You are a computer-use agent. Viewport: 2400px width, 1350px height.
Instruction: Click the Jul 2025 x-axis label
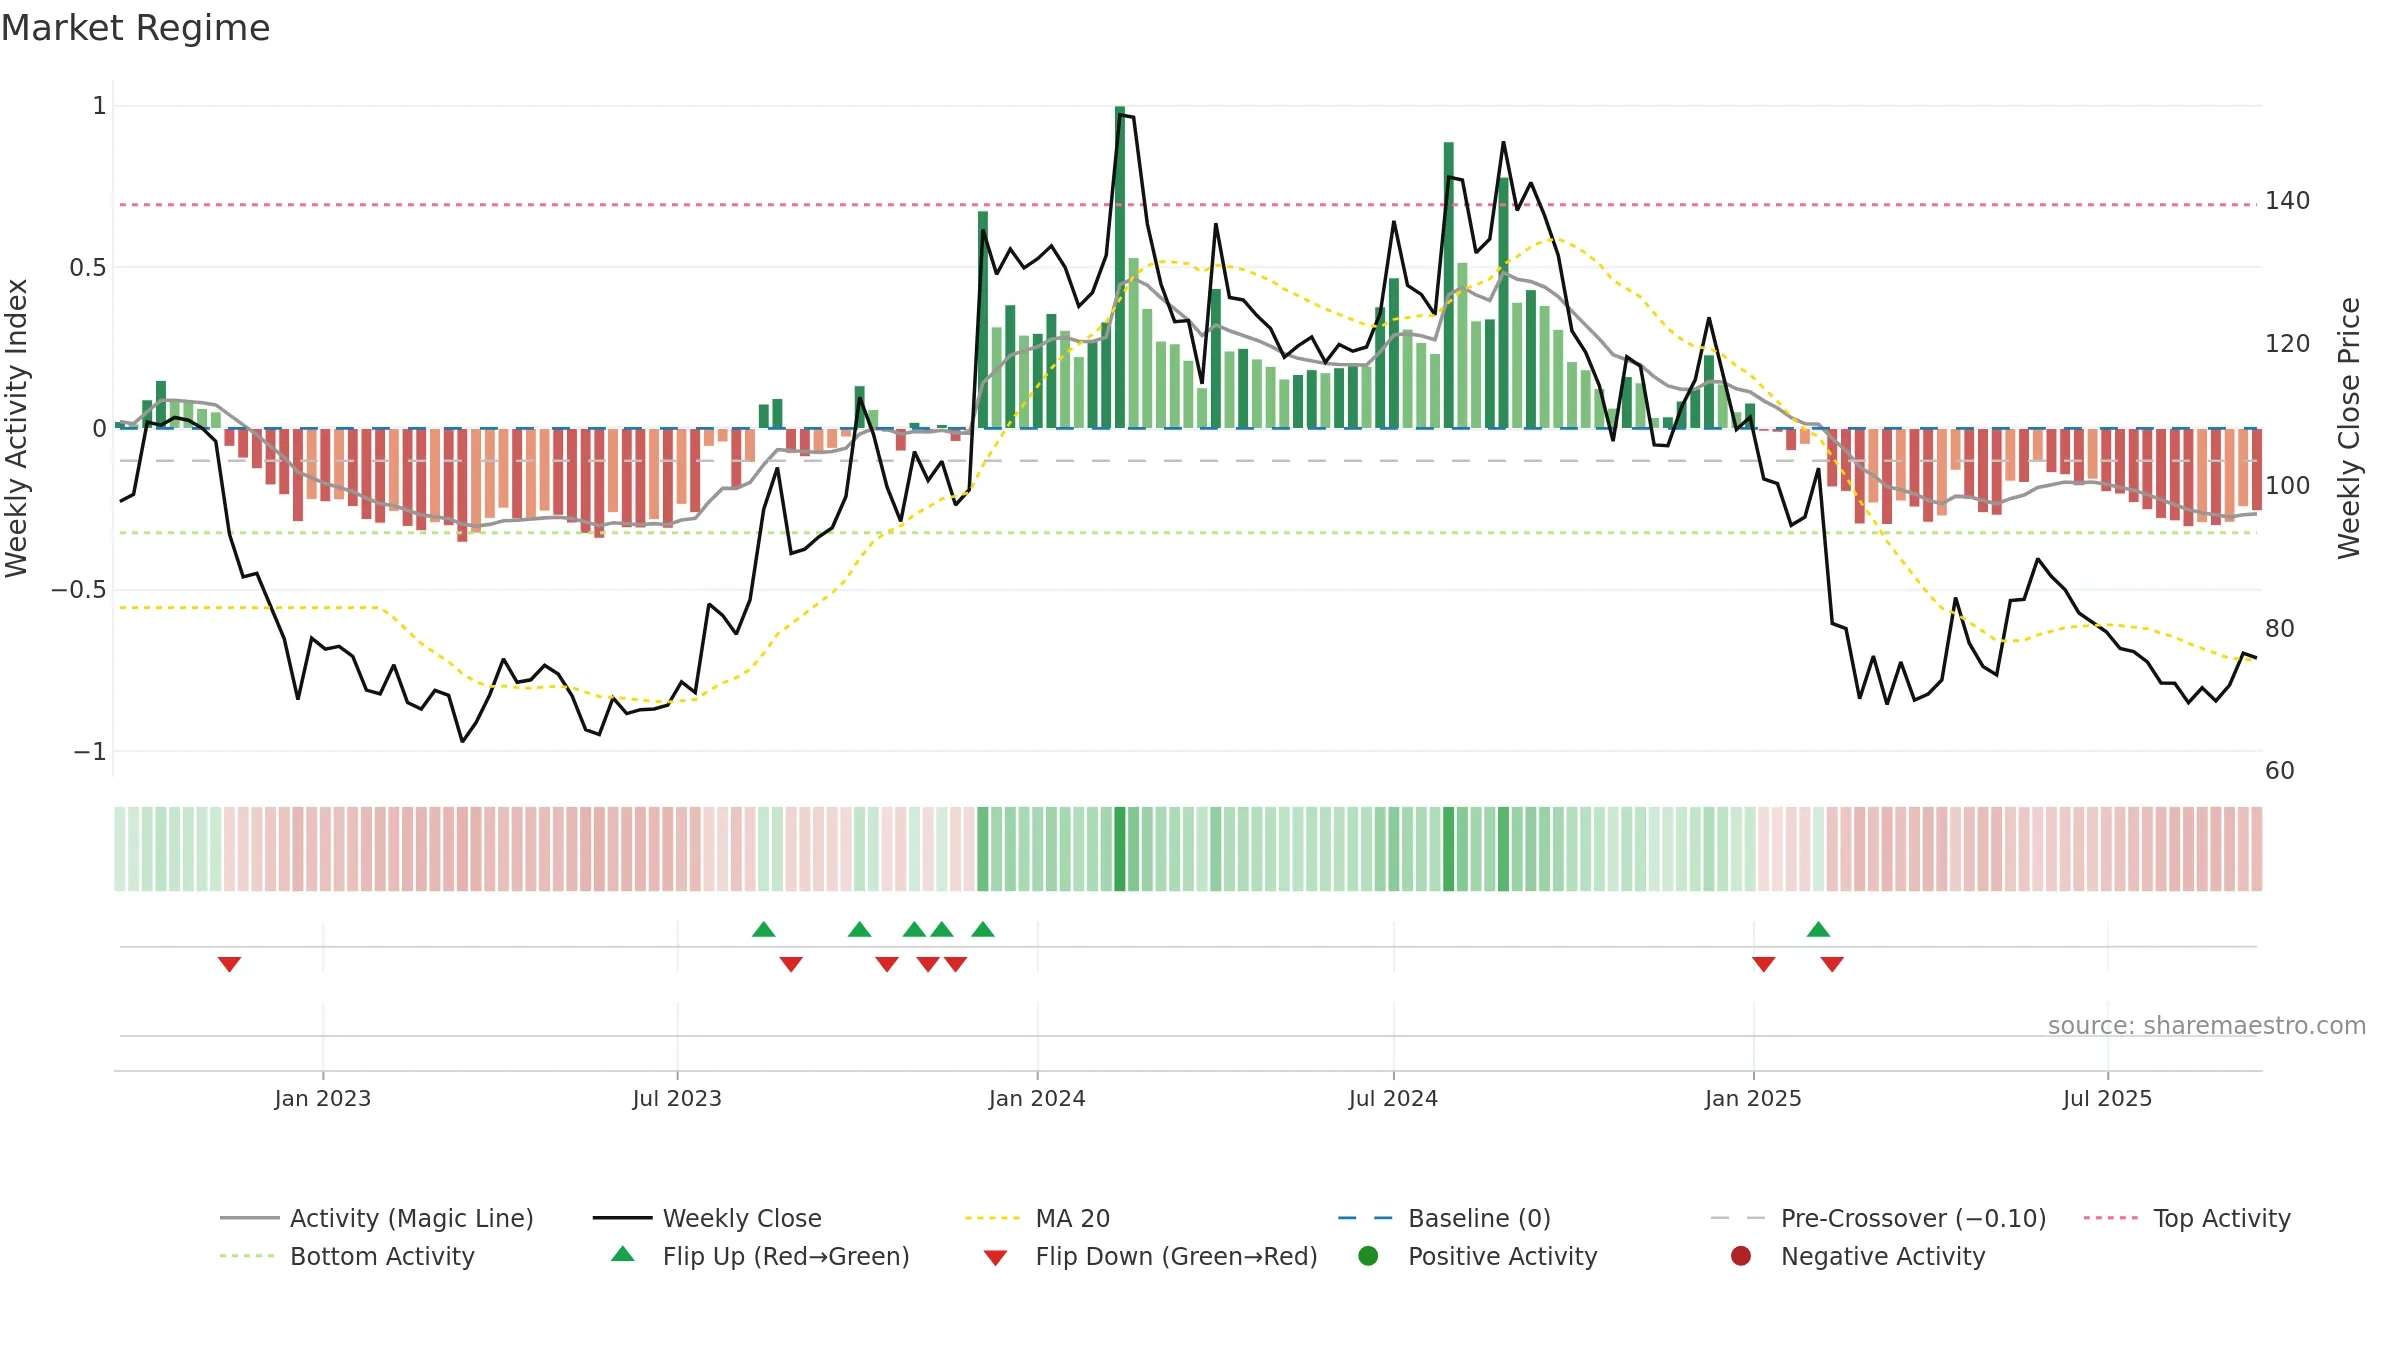pos(2107,1098)
